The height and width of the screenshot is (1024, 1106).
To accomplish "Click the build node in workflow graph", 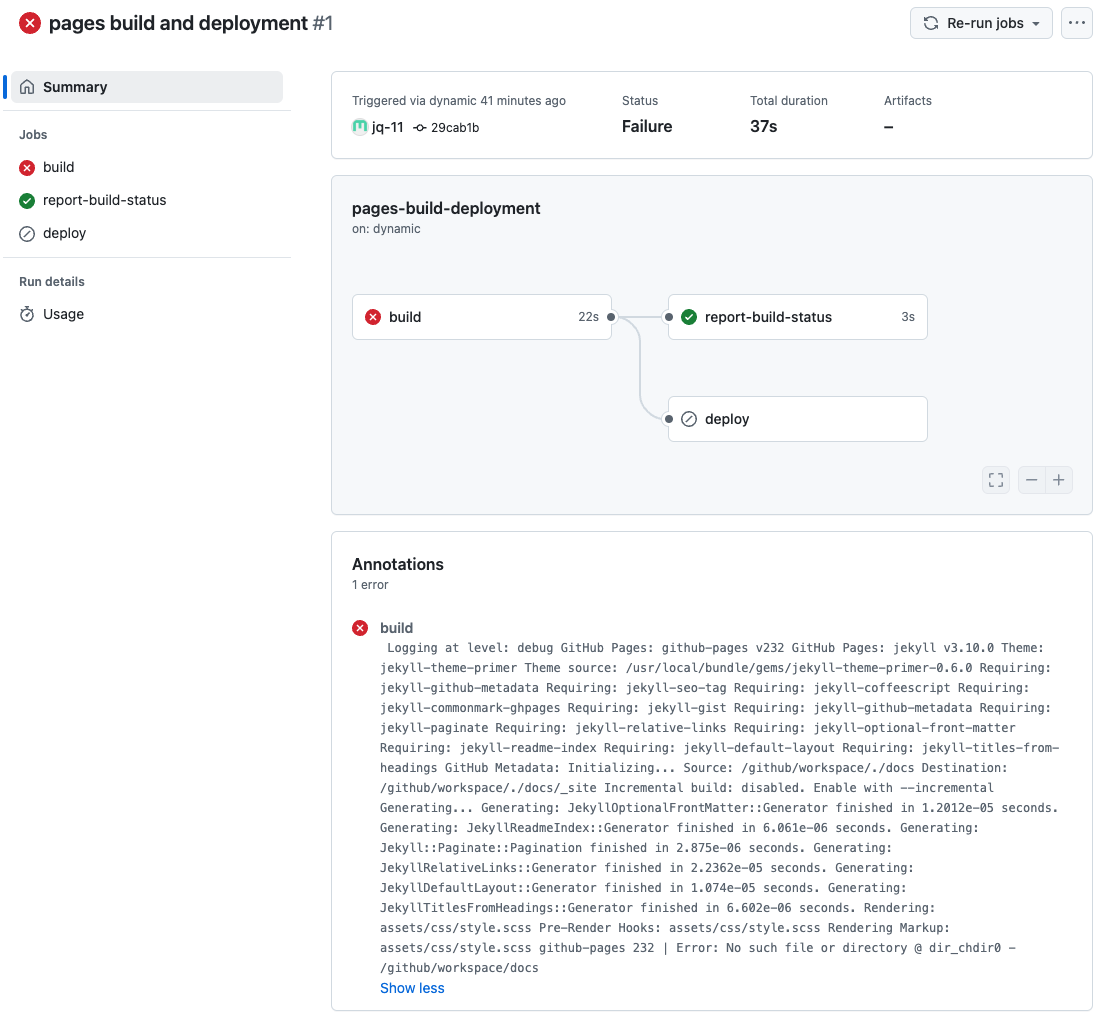I will pyautogui.click(x=481, y=317).
